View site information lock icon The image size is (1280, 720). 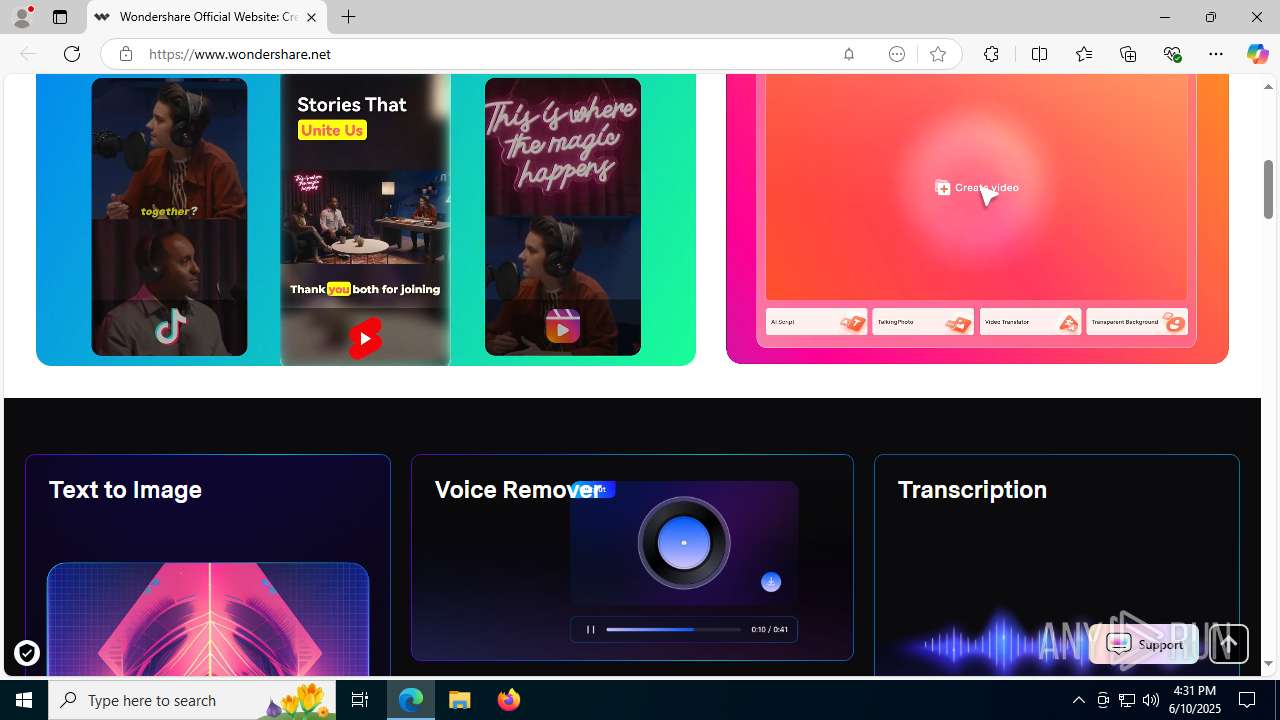(x=126, y=54)
